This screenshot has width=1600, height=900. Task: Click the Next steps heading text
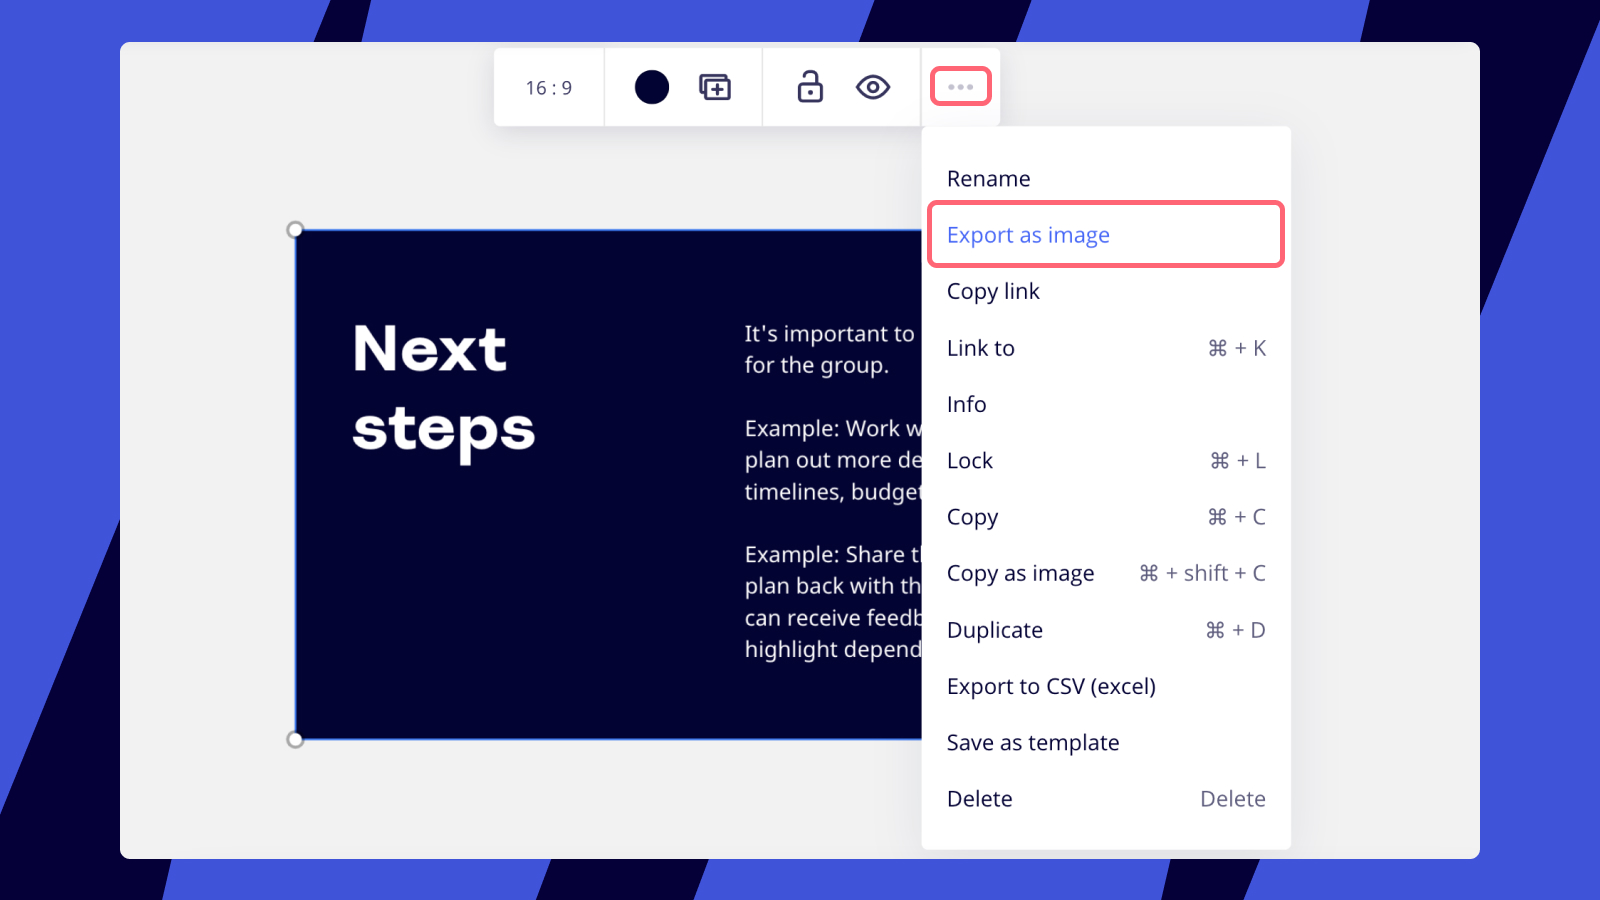pos(443,389)
